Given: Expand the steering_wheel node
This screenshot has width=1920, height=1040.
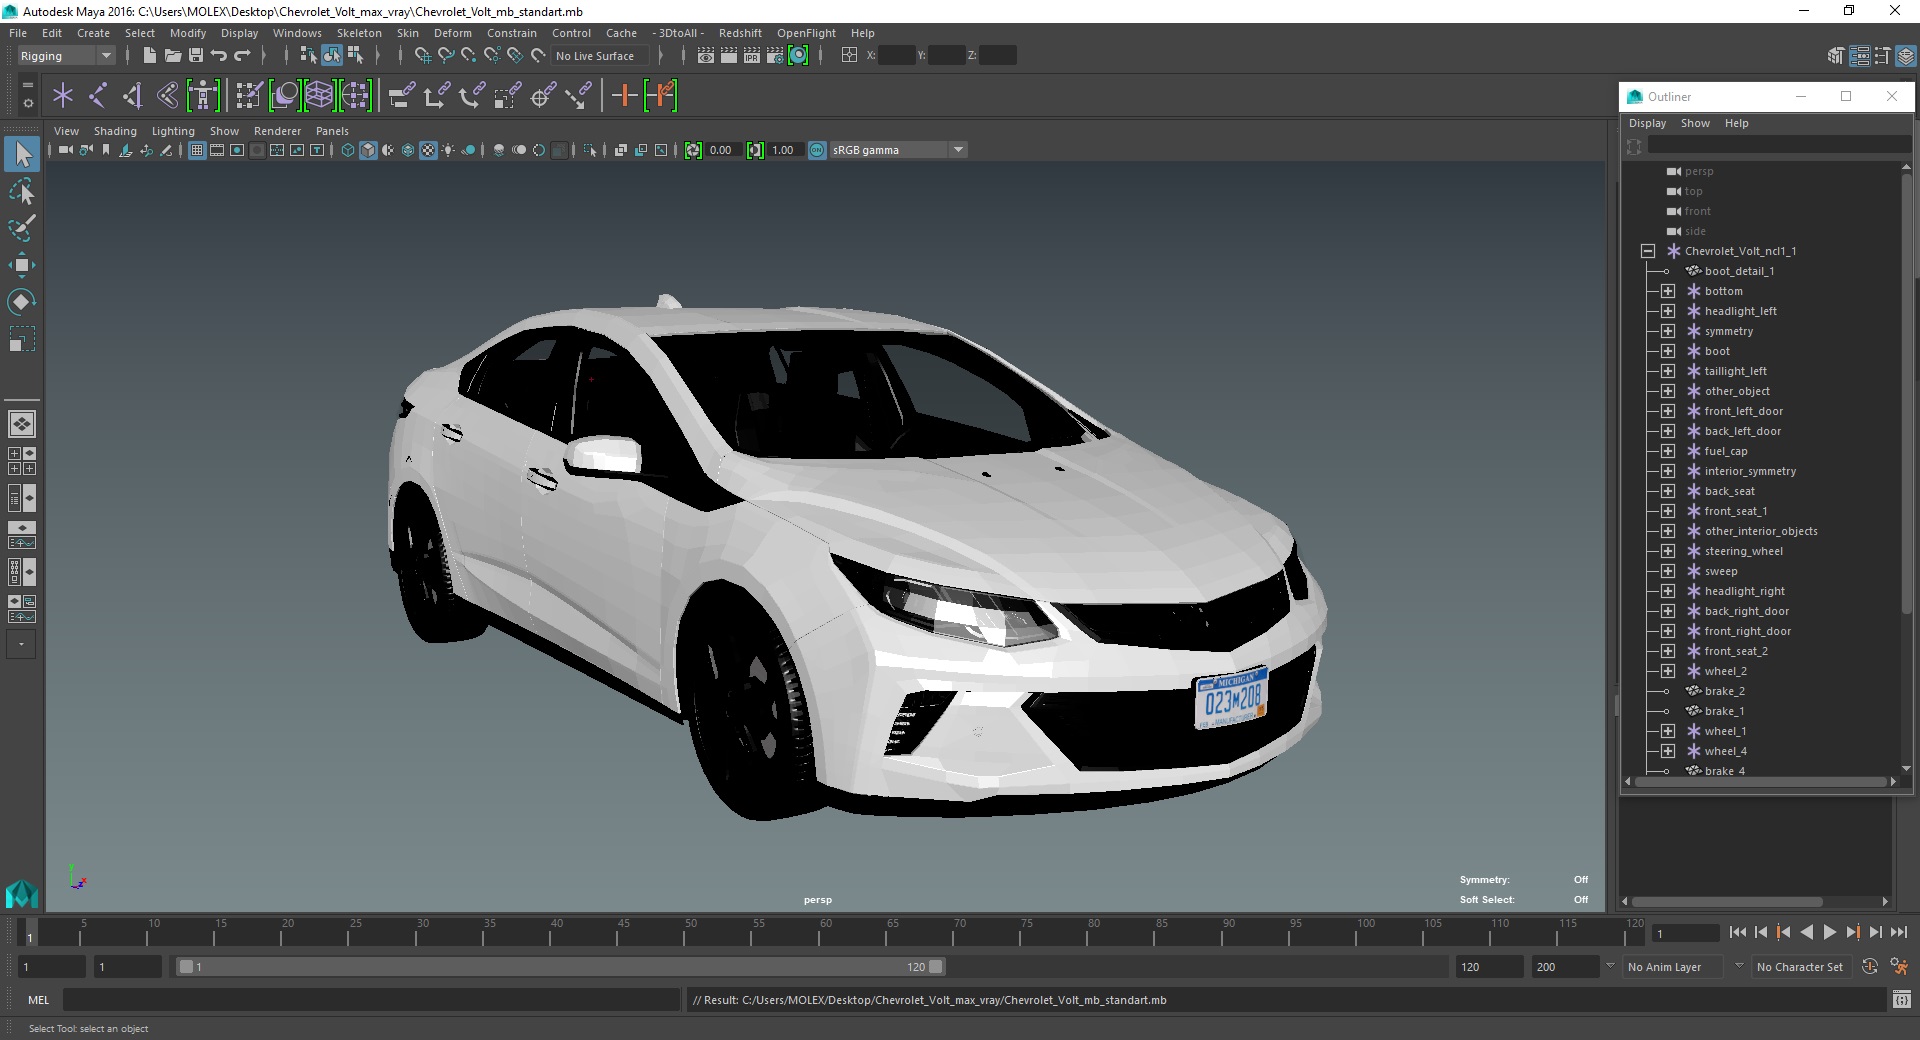Looking at the screenshot, I should pos(1668,551).
